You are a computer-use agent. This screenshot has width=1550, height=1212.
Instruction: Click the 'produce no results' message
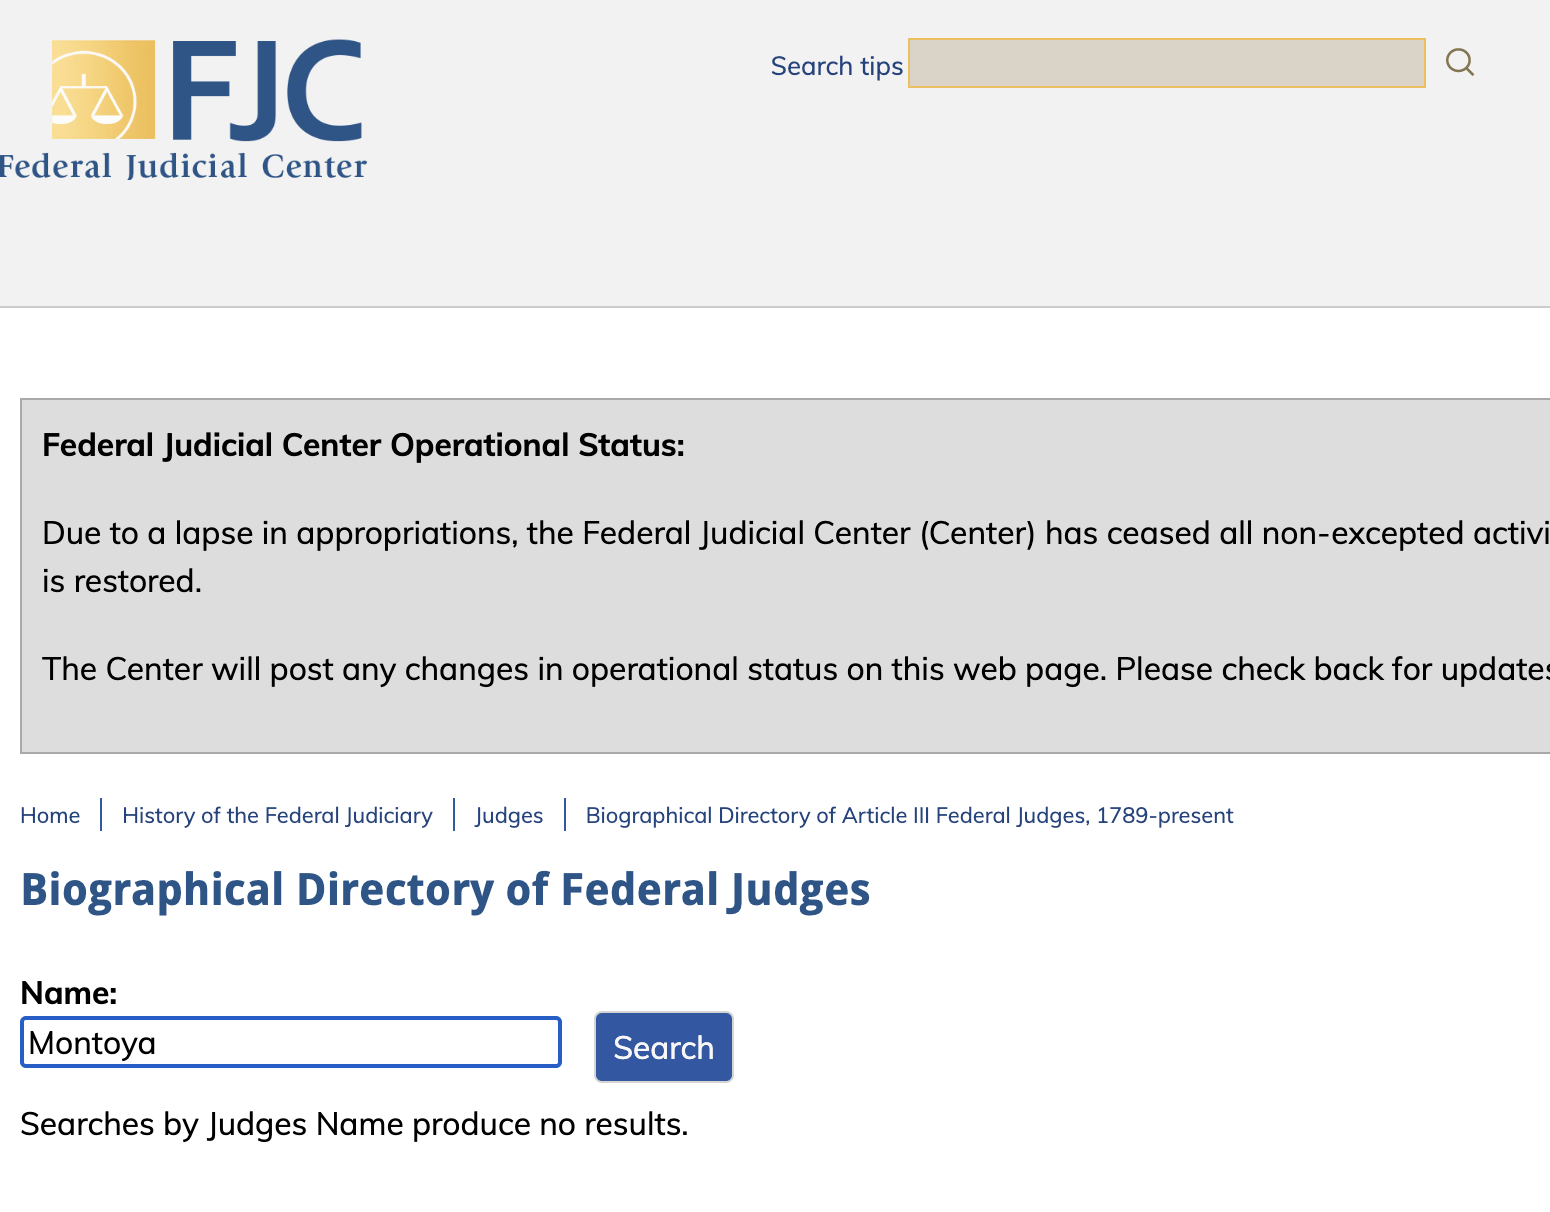(354, 1124)
